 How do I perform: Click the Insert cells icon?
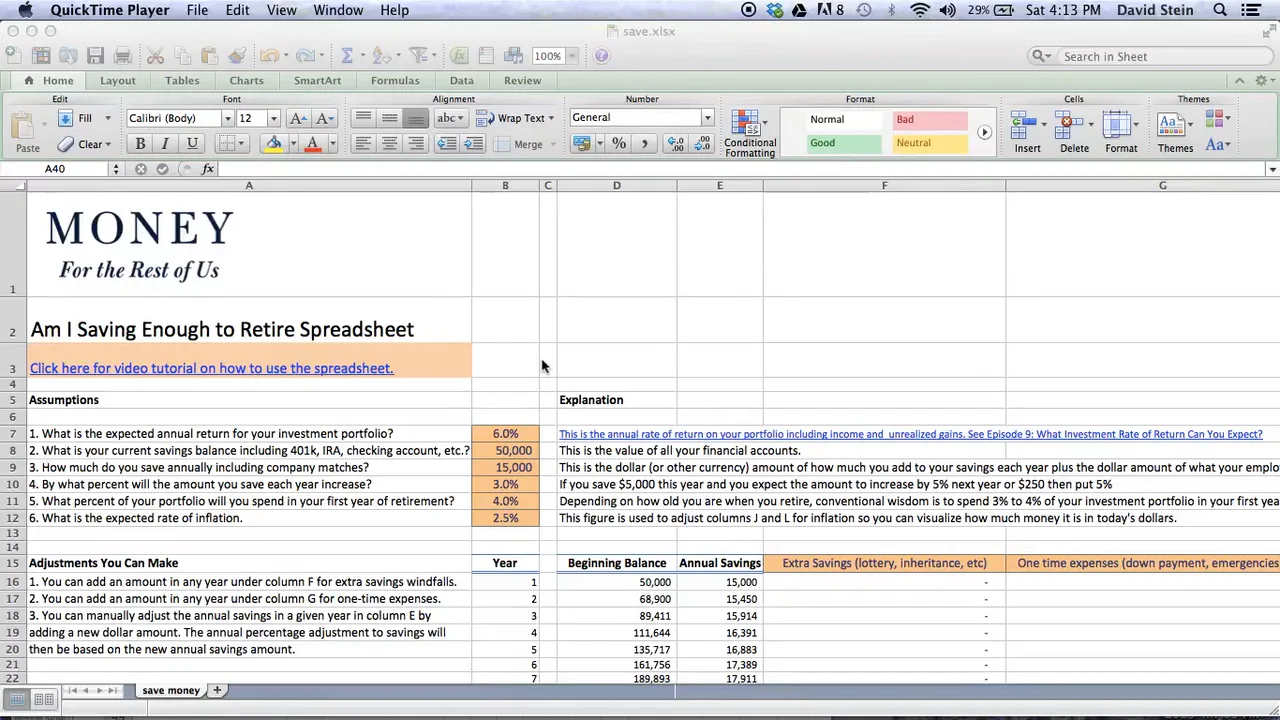(1027, 133)
